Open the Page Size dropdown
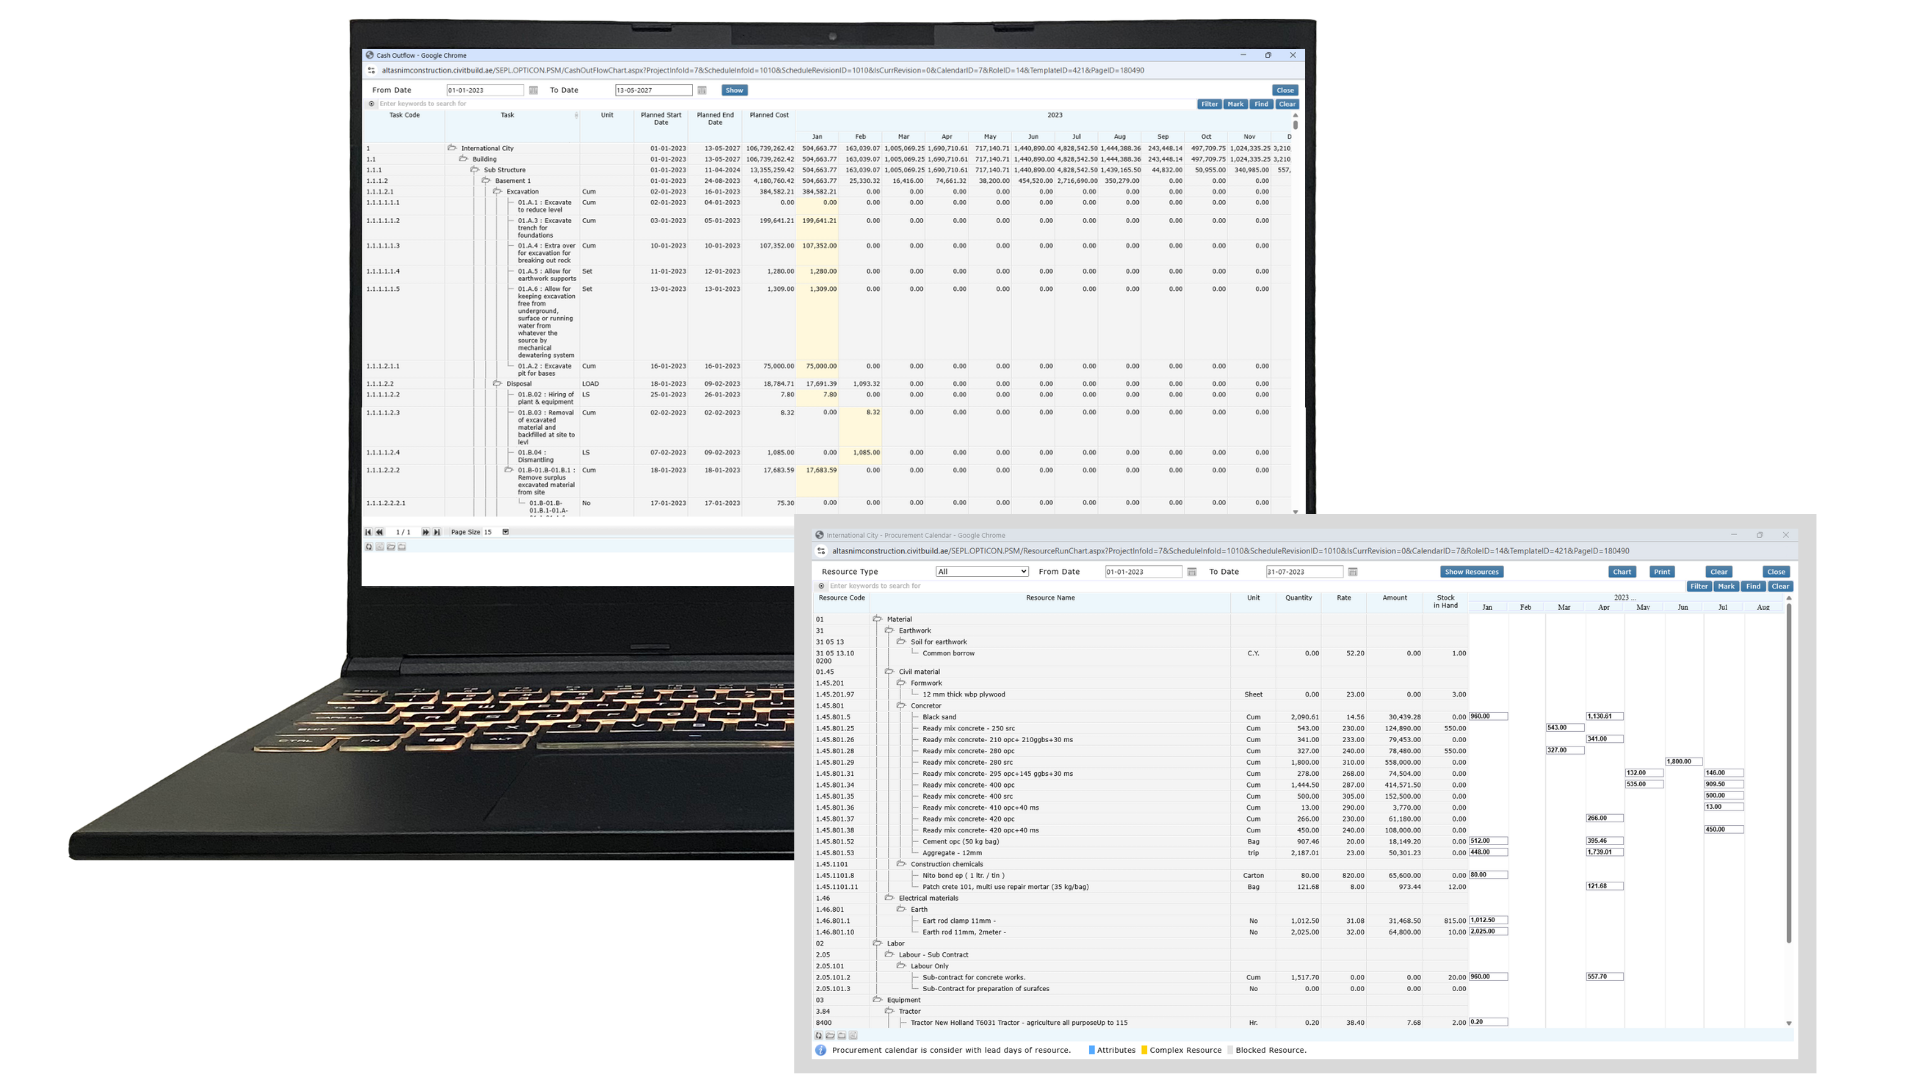Viewport: 1920px width, 1080px height. coord(506,532)
